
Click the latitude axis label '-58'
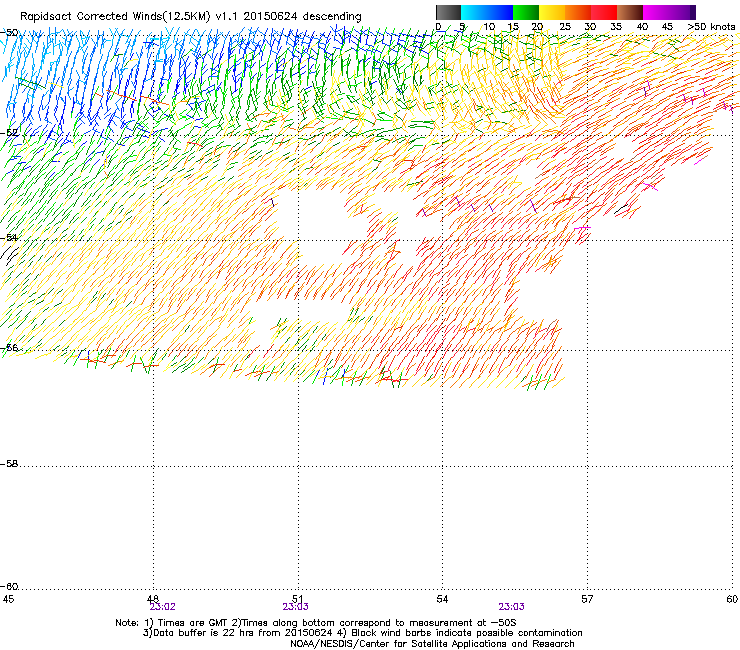pyautogui.click(x=9, y=464)
